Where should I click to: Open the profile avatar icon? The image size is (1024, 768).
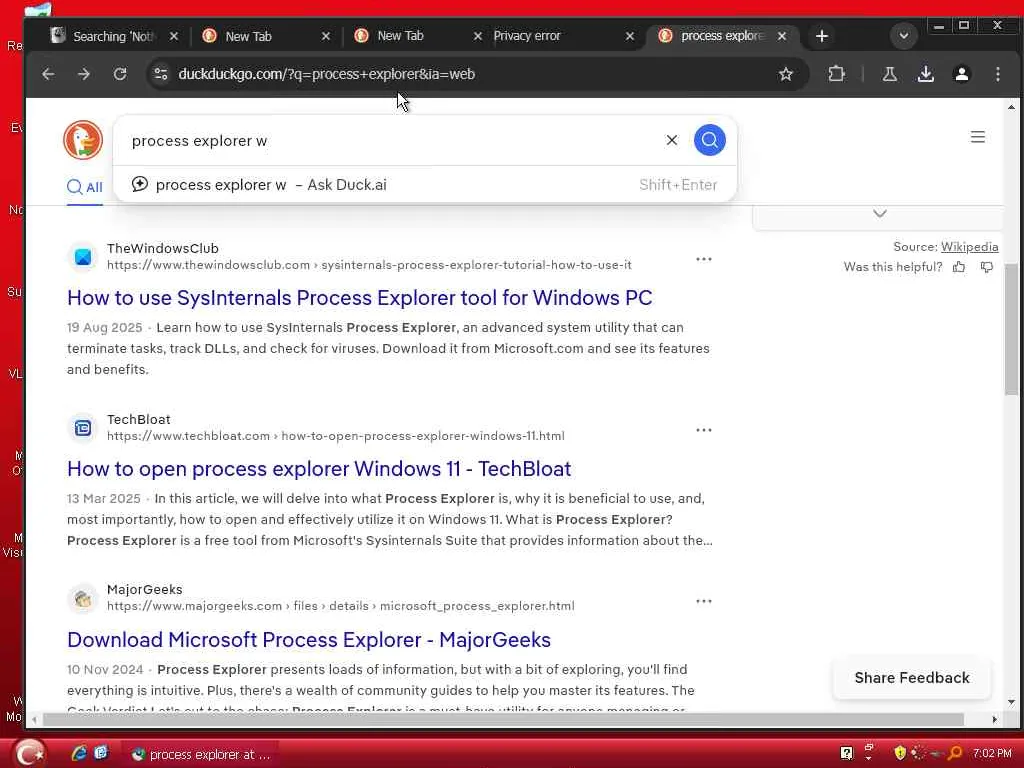[x=961, y=74]
